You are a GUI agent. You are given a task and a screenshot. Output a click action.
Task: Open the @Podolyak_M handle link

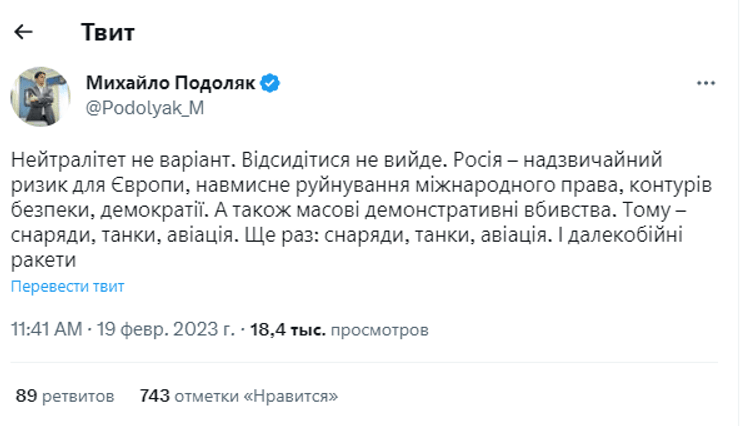[x=145, y=109]
